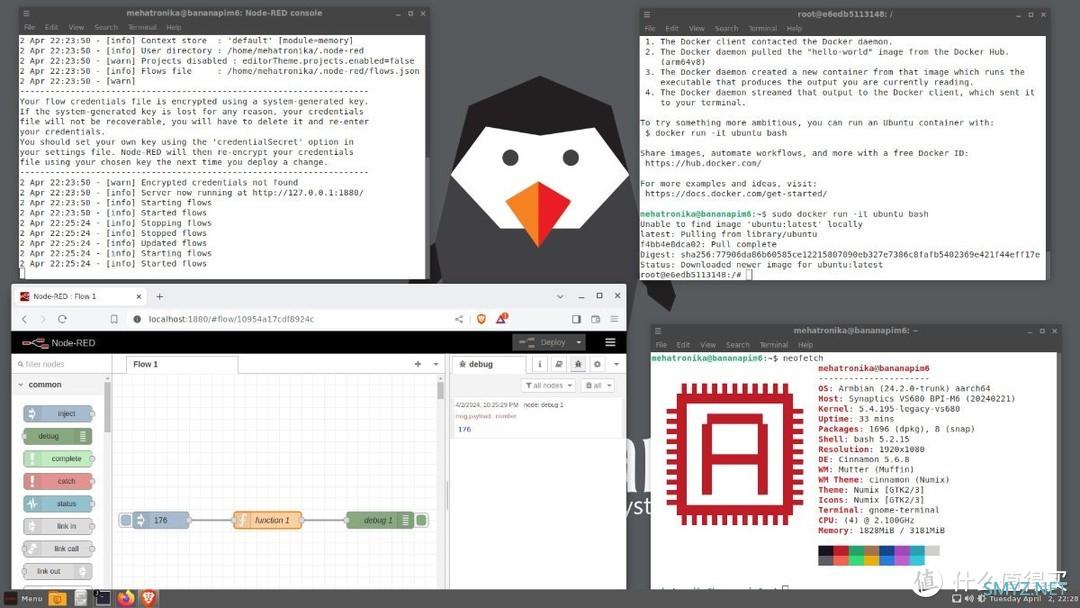Image resolution: width=1080 pixels, height=608 pixels.
Task: Select the function 1 node
Action: coord(267,520)
